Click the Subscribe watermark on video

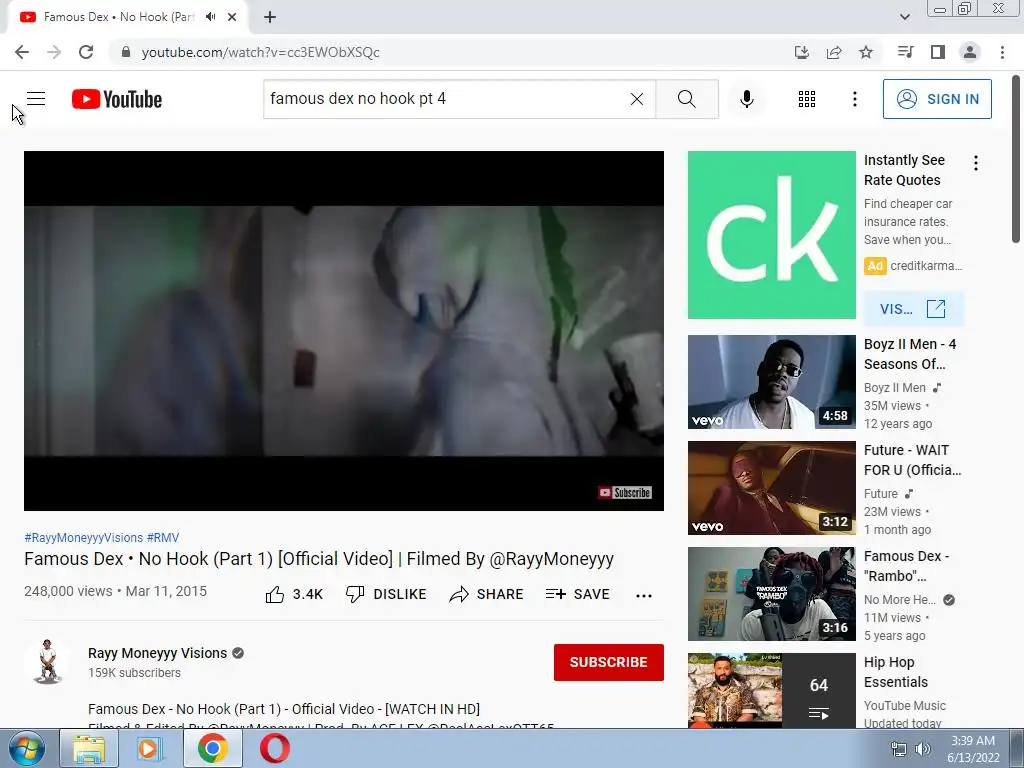pyautogui.click(x=625, y=492)
